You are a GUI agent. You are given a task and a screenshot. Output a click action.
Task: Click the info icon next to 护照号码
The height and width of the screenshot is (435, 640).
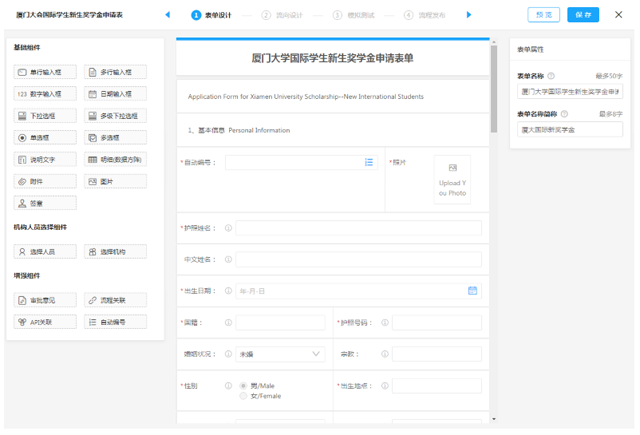point(384,322)
